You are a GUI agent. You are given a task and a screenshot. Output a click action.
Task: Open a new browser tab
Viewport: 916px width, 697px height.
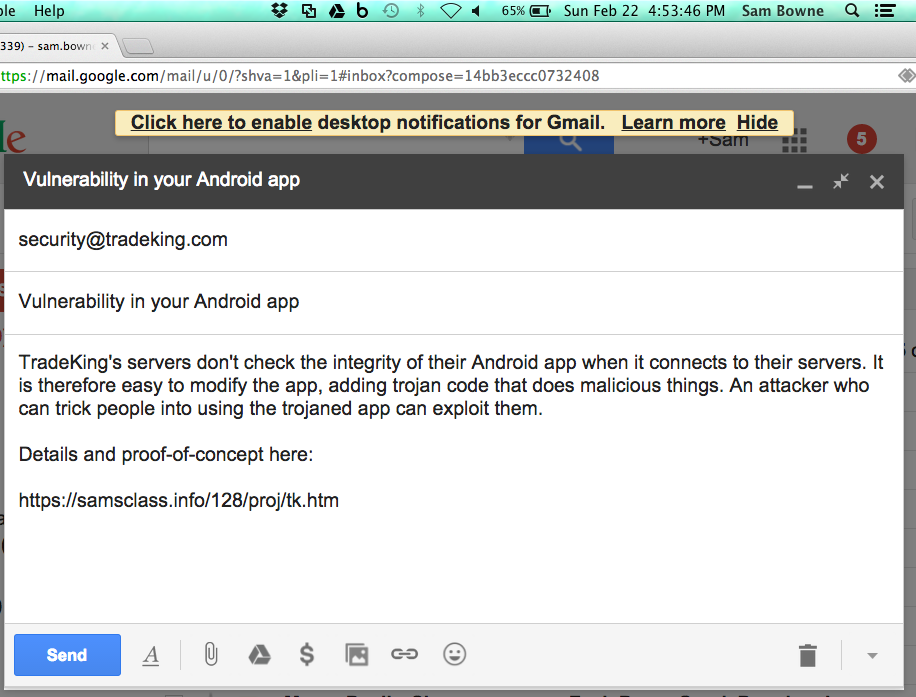click(137, 46)
